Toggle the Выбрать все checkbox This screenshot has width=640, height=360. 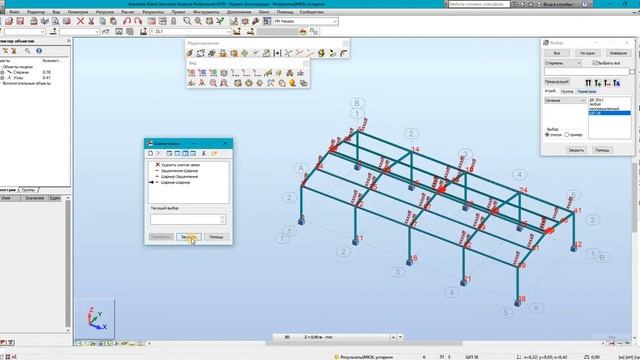(595, 63)
